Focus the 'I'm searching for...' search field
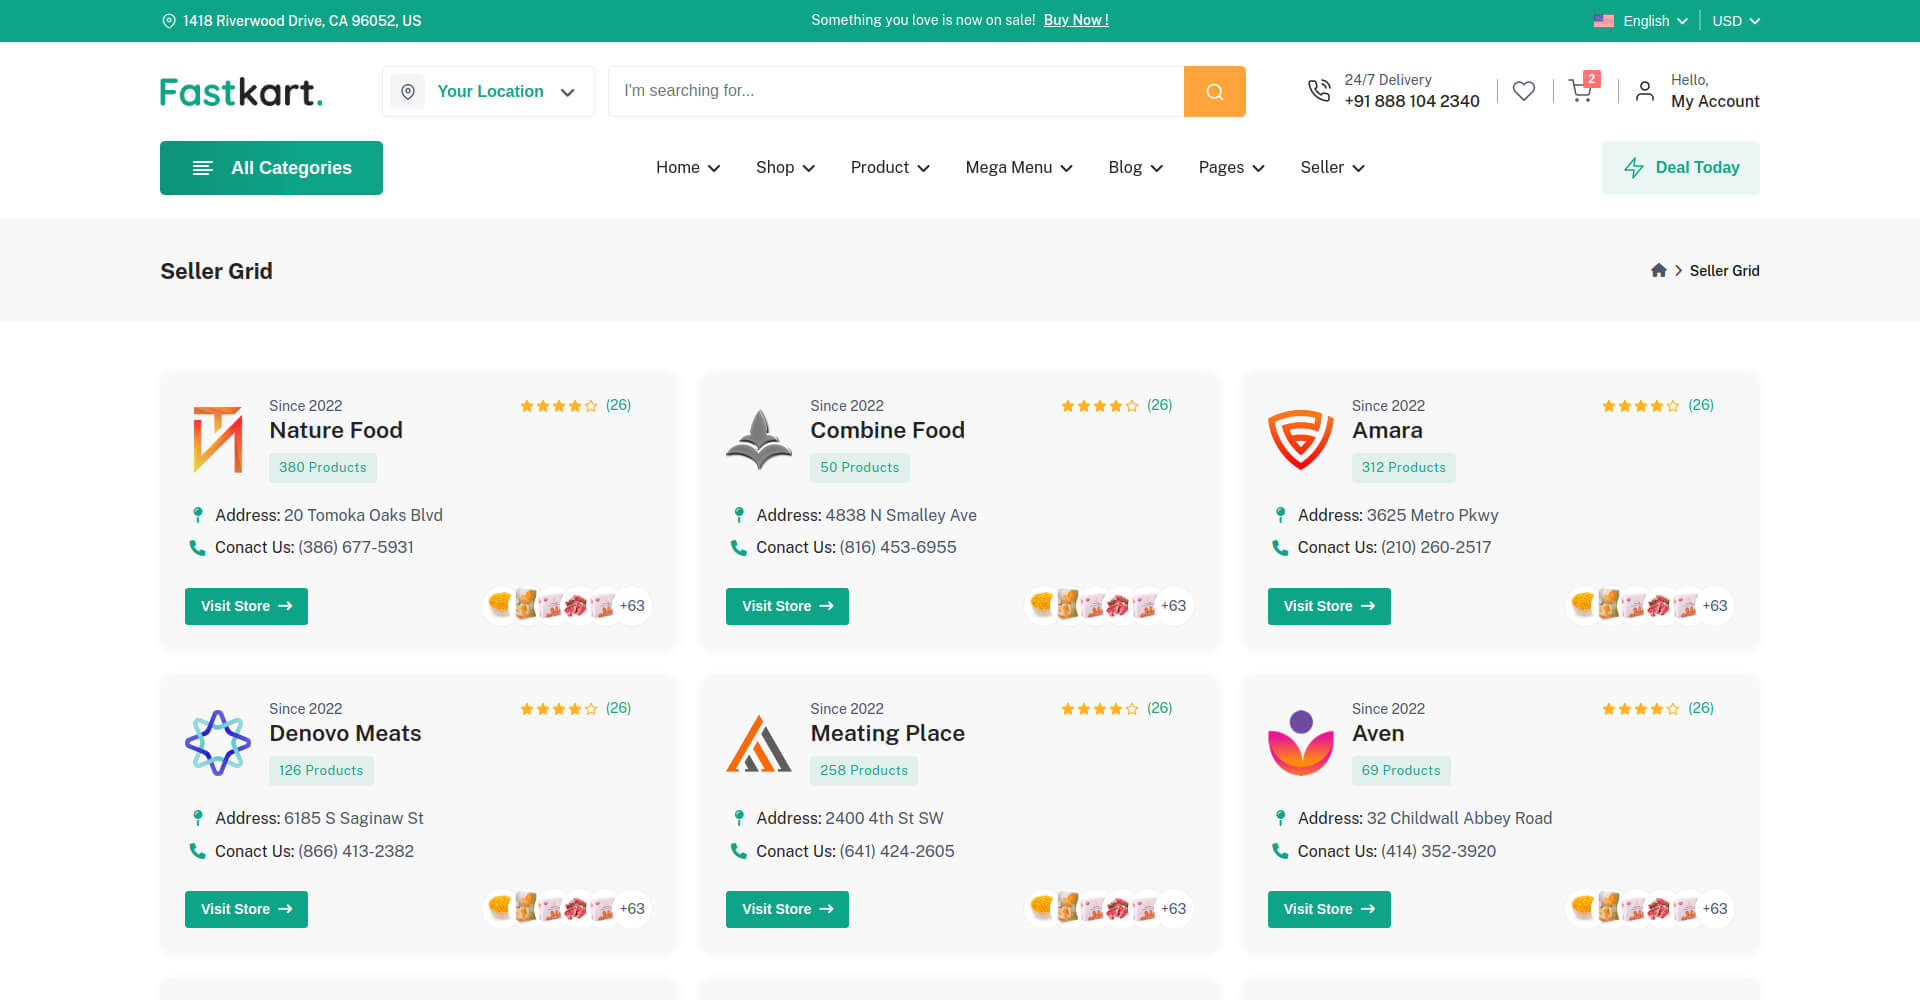 click(x=895, y=91)
